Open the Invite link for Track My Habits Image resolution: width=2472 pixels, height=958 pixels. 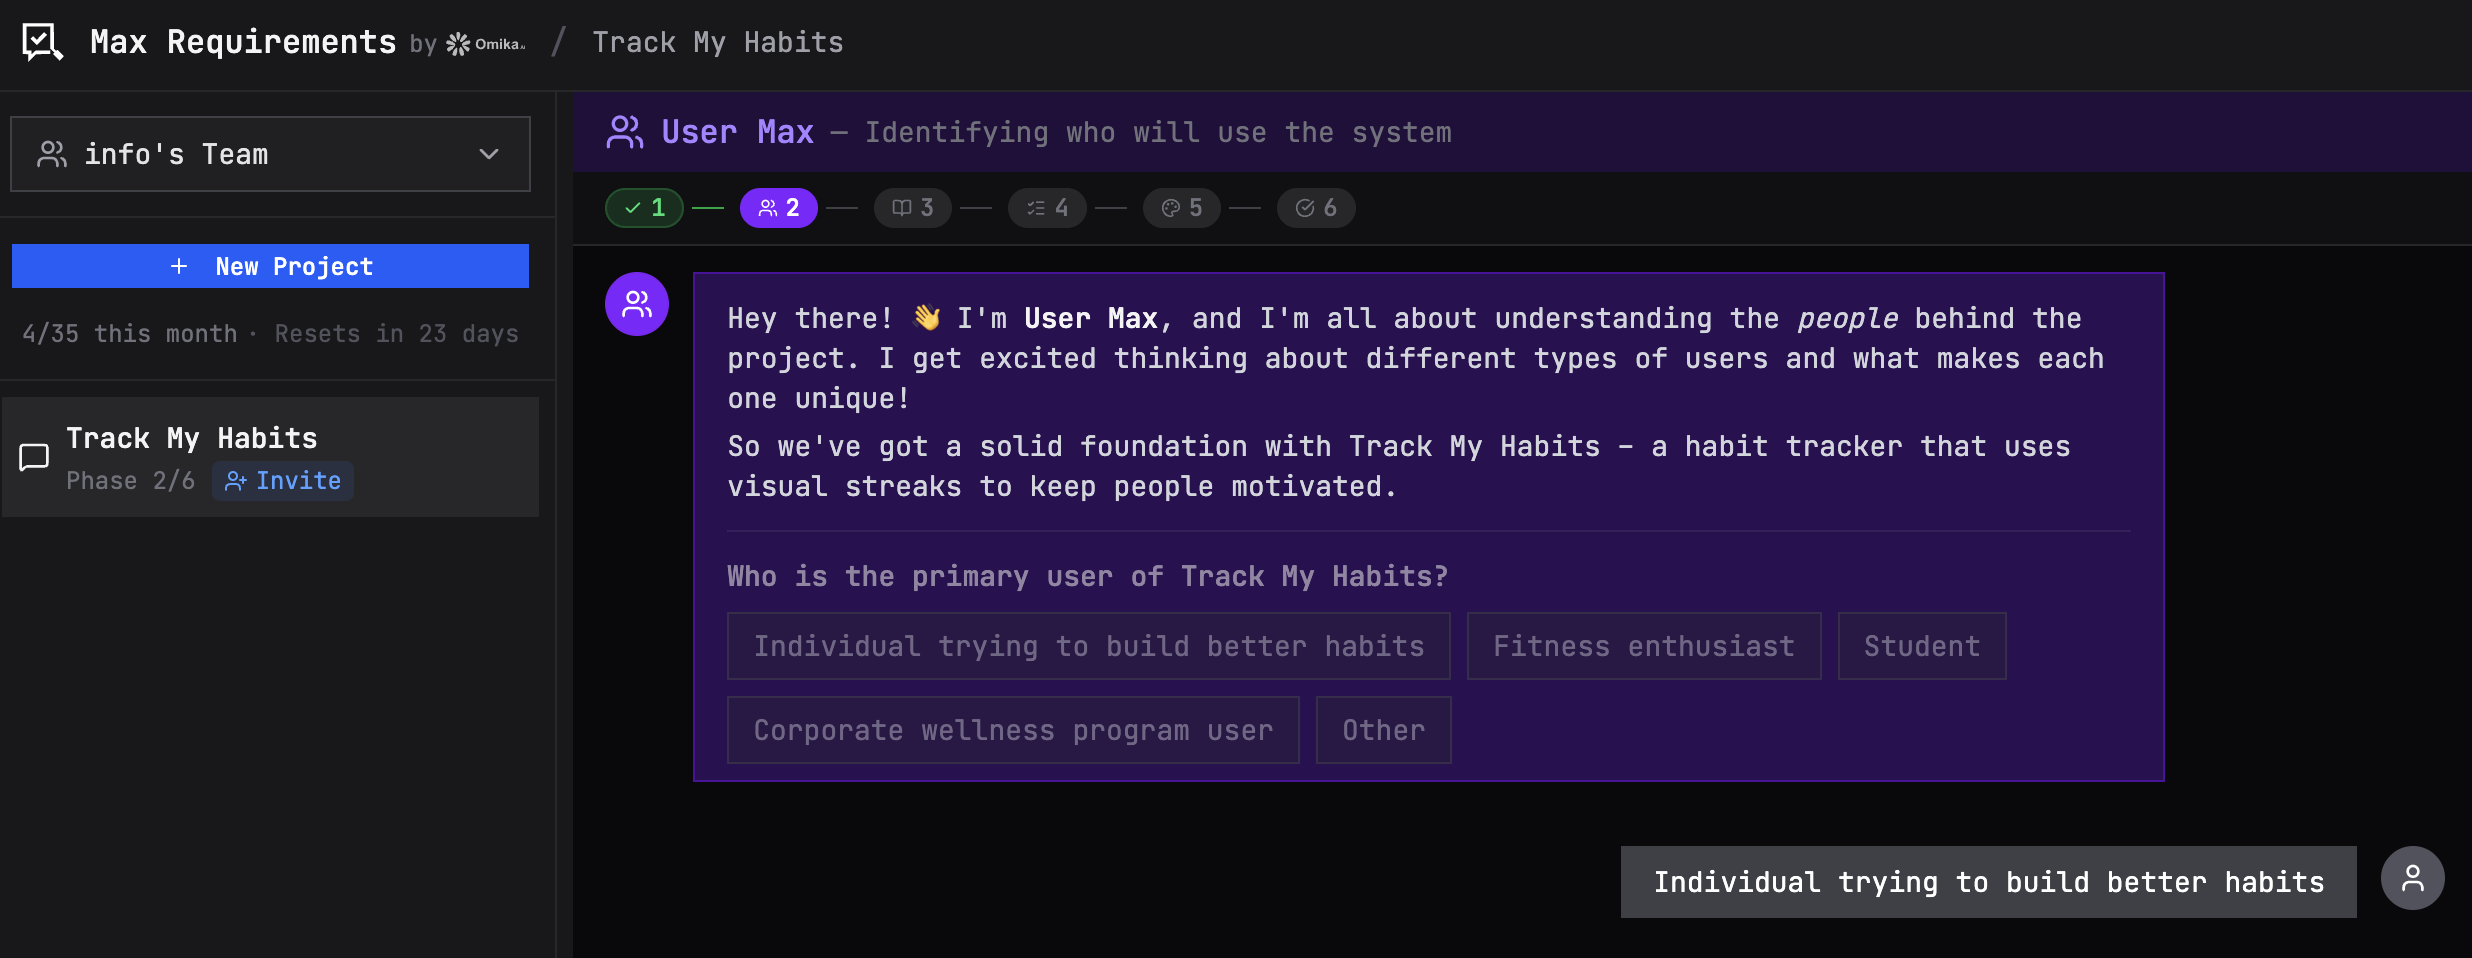(283, 480)
